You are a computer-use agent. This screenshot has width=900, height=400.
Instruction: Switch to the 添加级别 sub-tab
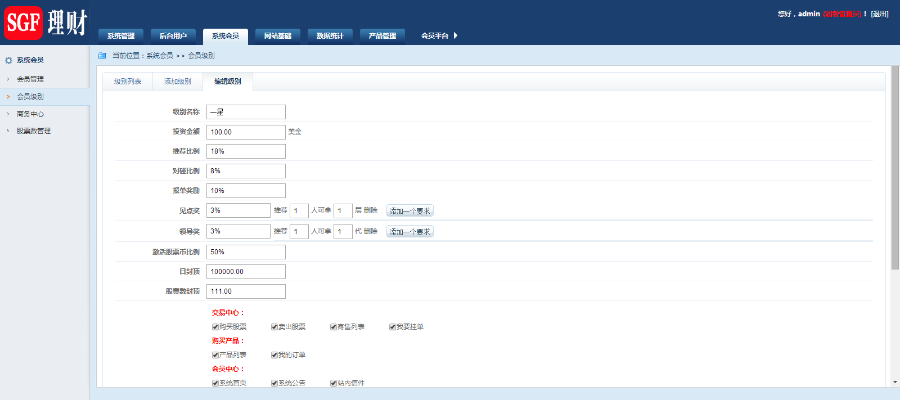tap(178, 81)
